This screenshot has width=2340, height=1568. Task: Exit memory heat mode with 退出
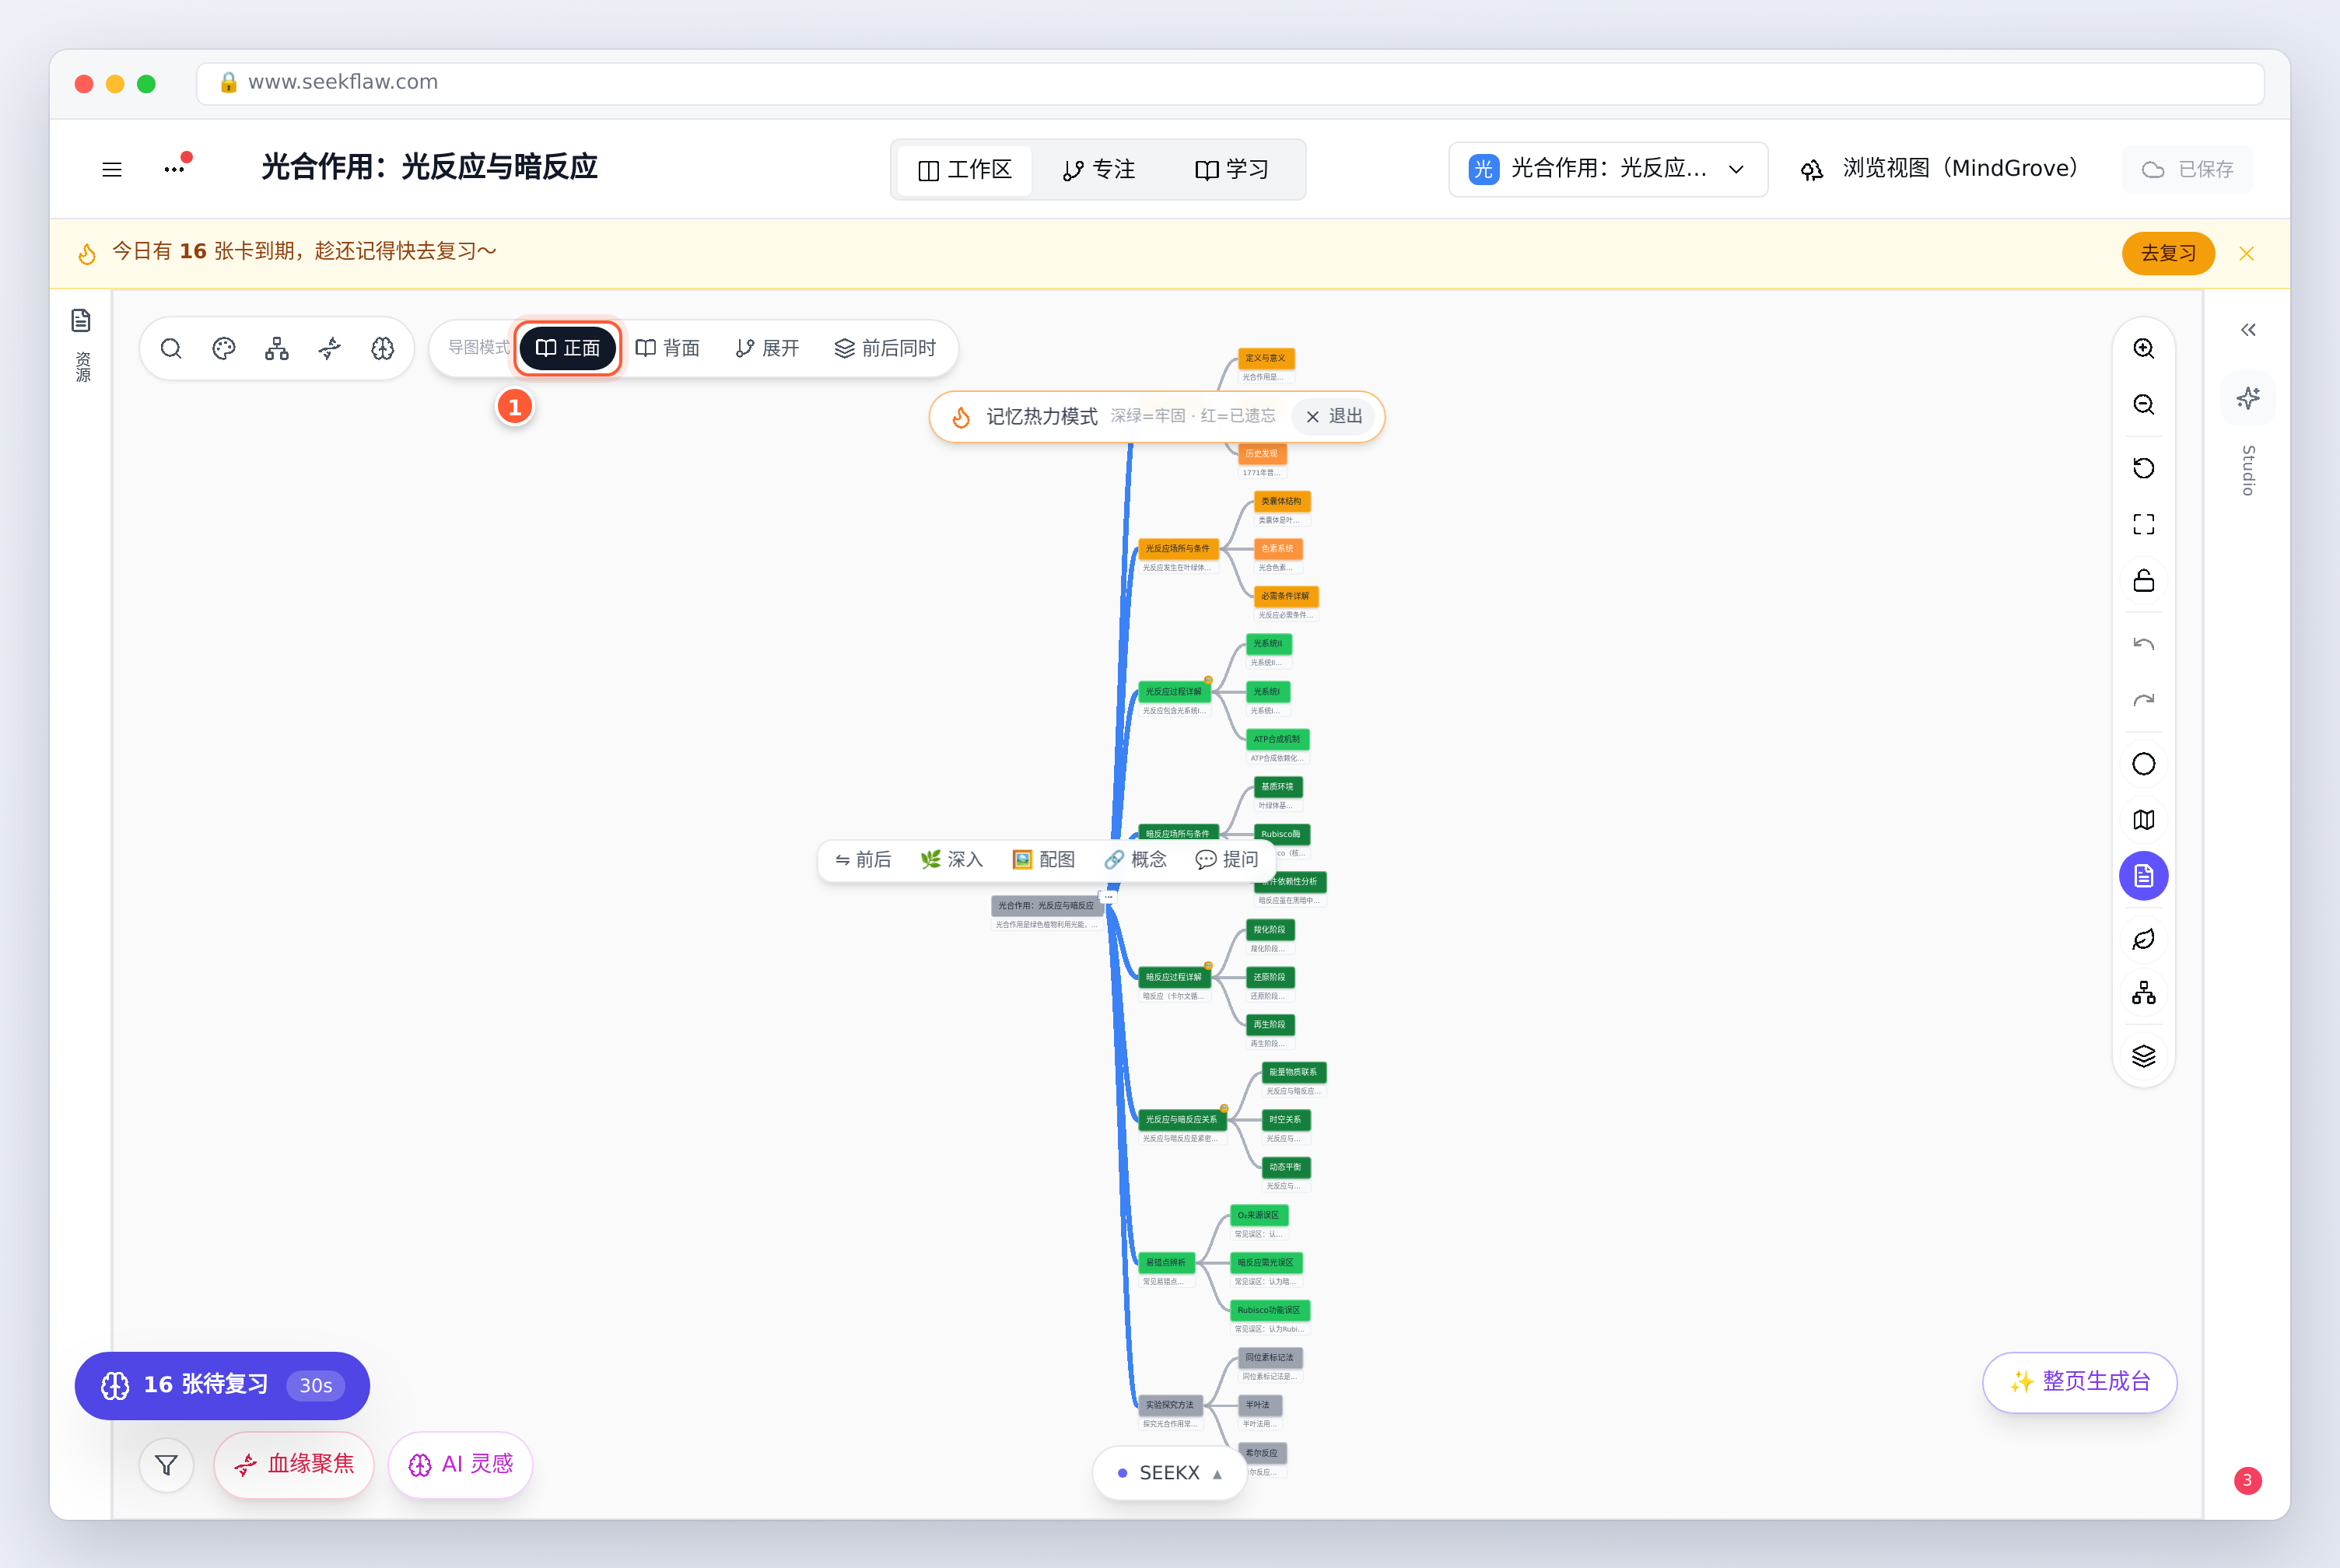click(1333, 416)
